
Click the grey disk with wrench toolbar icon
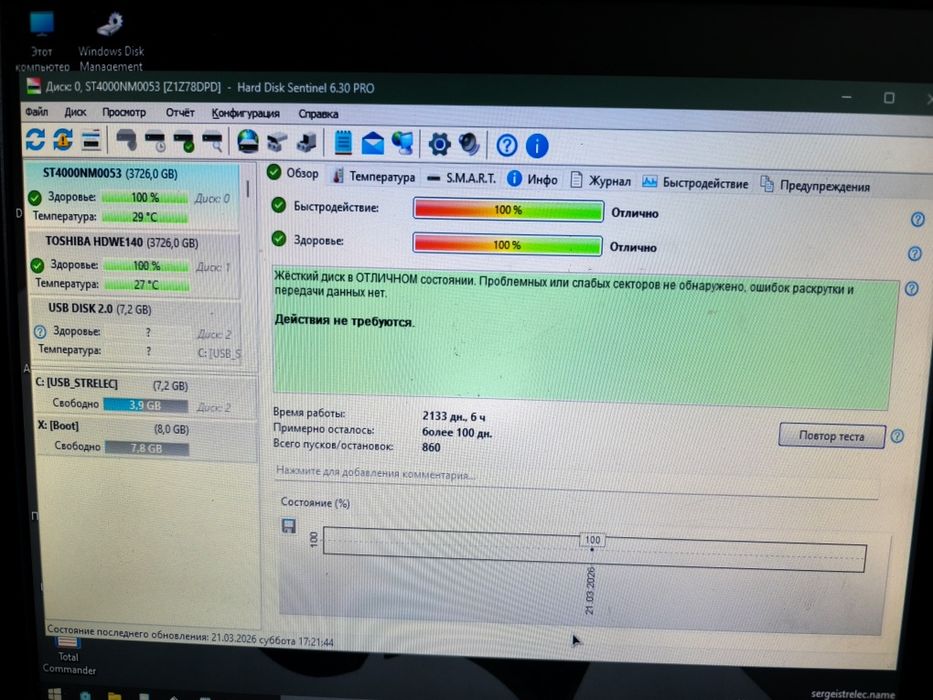(126, 141)
